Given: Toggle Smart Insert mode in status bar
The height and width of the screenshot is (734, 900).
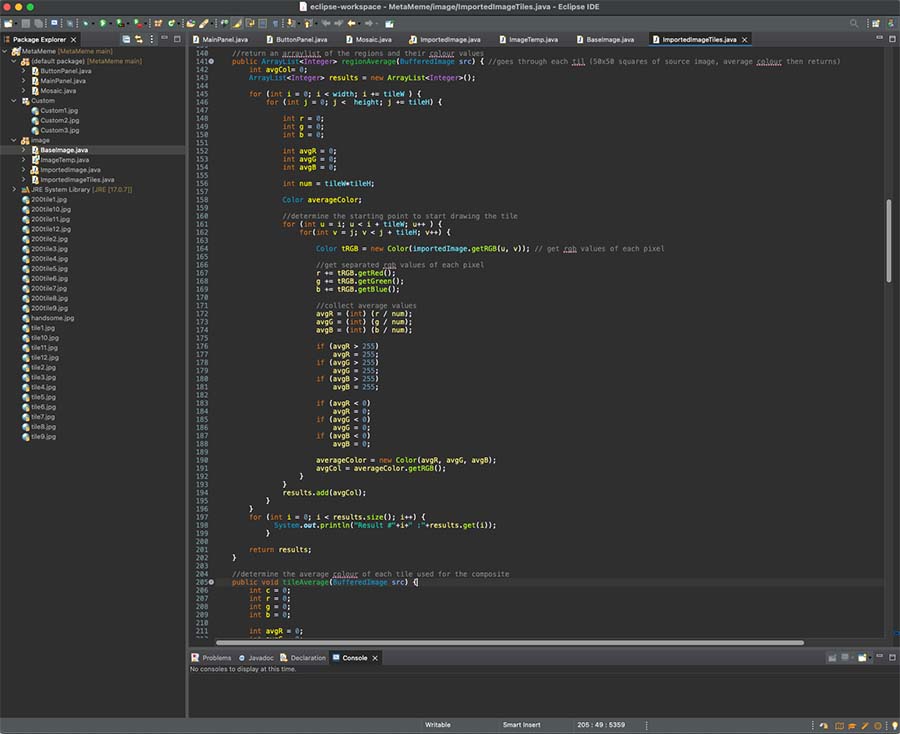Looking at the screenshot, I should point(522,725).
